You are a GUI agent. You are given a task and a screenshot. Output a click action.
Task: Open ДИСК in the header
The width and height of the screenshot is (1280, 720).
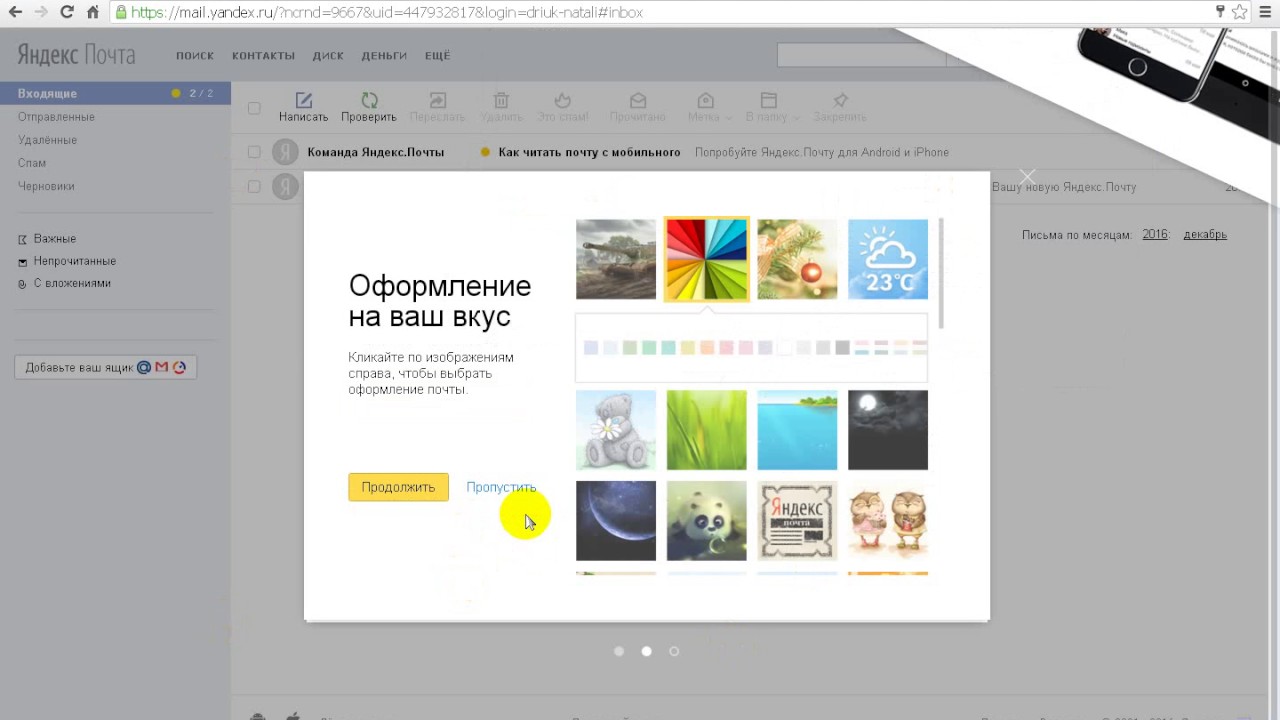tap(328, 56)
